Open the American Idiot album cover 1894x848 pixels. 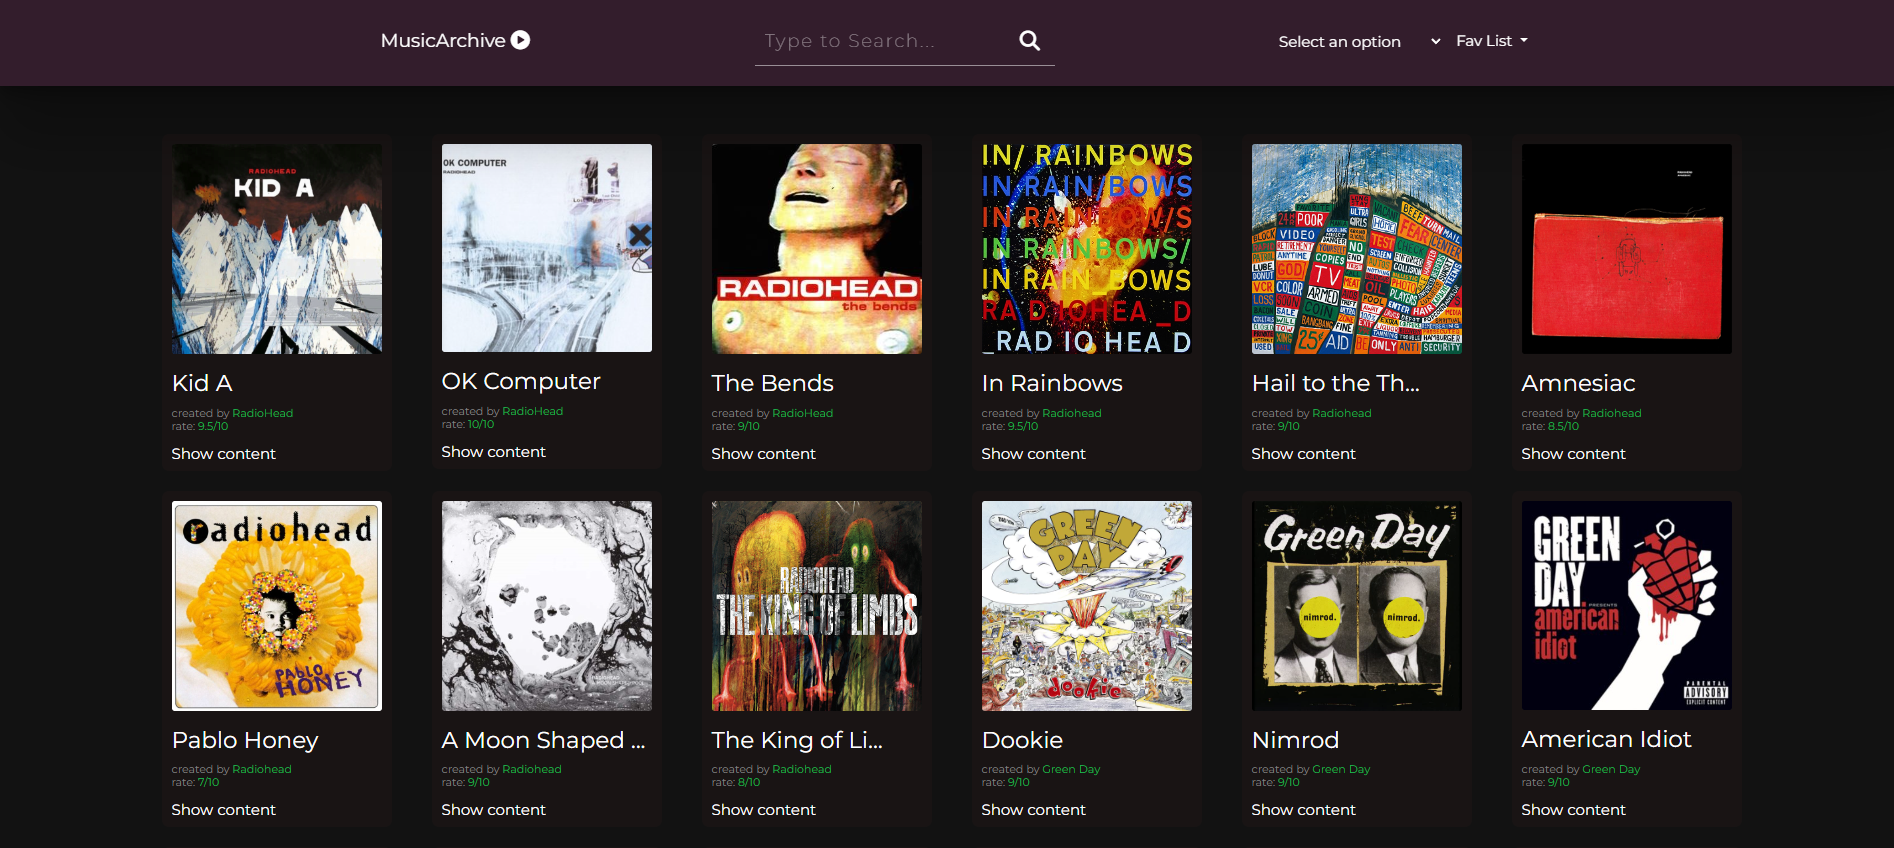click(1627, 606)
